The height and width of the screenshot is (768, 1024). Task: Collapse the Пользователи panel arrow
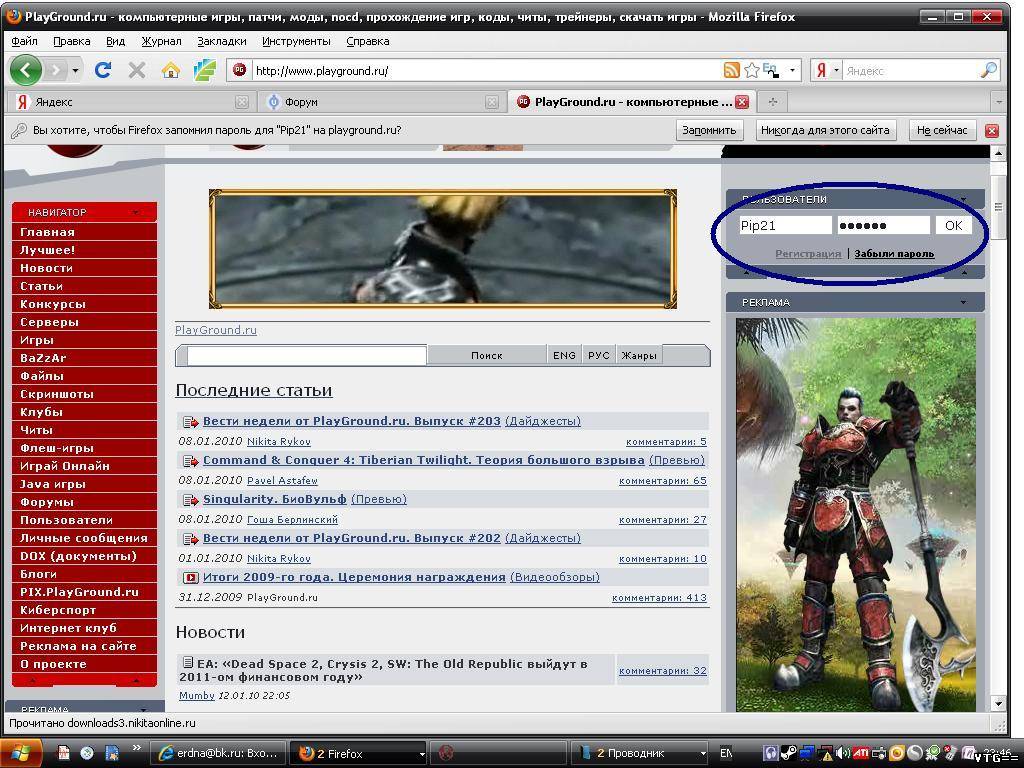tap(963, 199)
